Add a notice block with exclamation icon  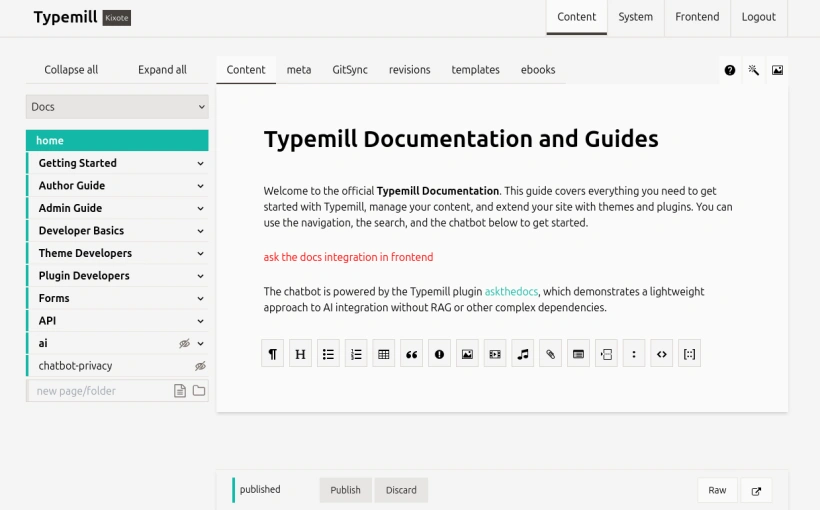click(439, 354)
